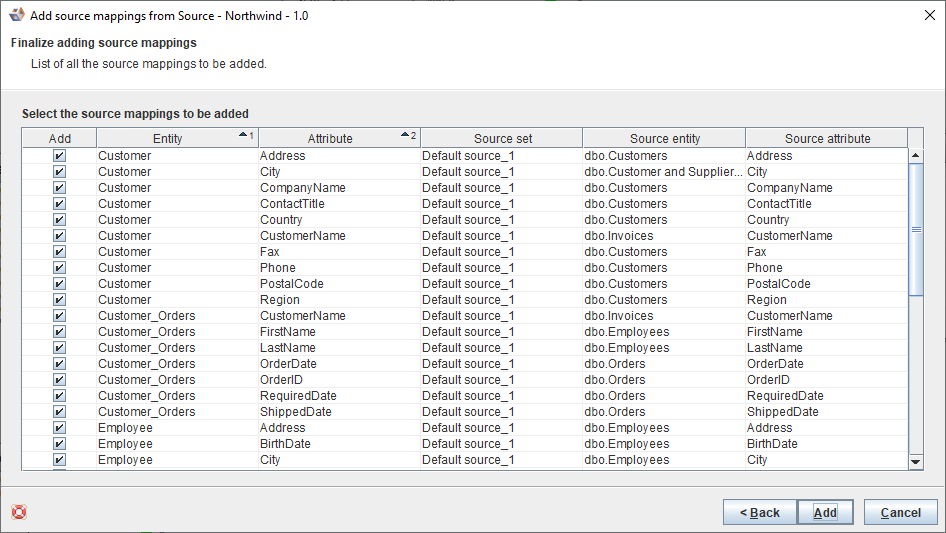Disable the Employee BirthDate mapping checkbox

tap(59, 444)
